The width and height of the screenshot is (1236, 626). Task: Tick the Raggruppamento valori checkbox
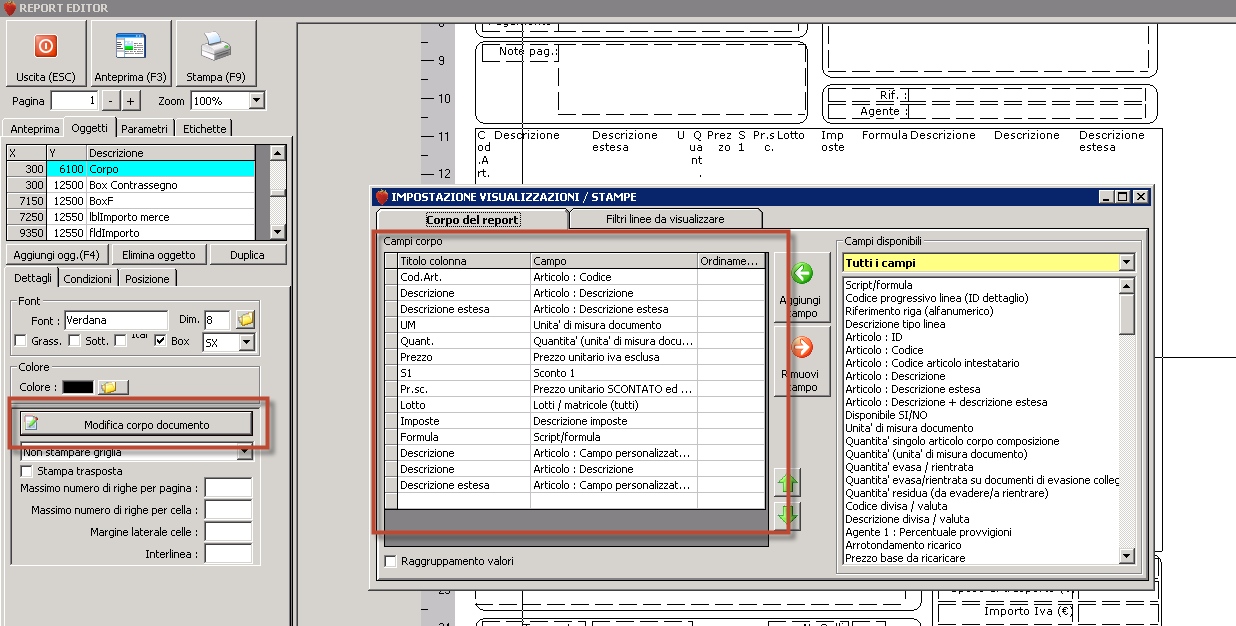(391, 561)
